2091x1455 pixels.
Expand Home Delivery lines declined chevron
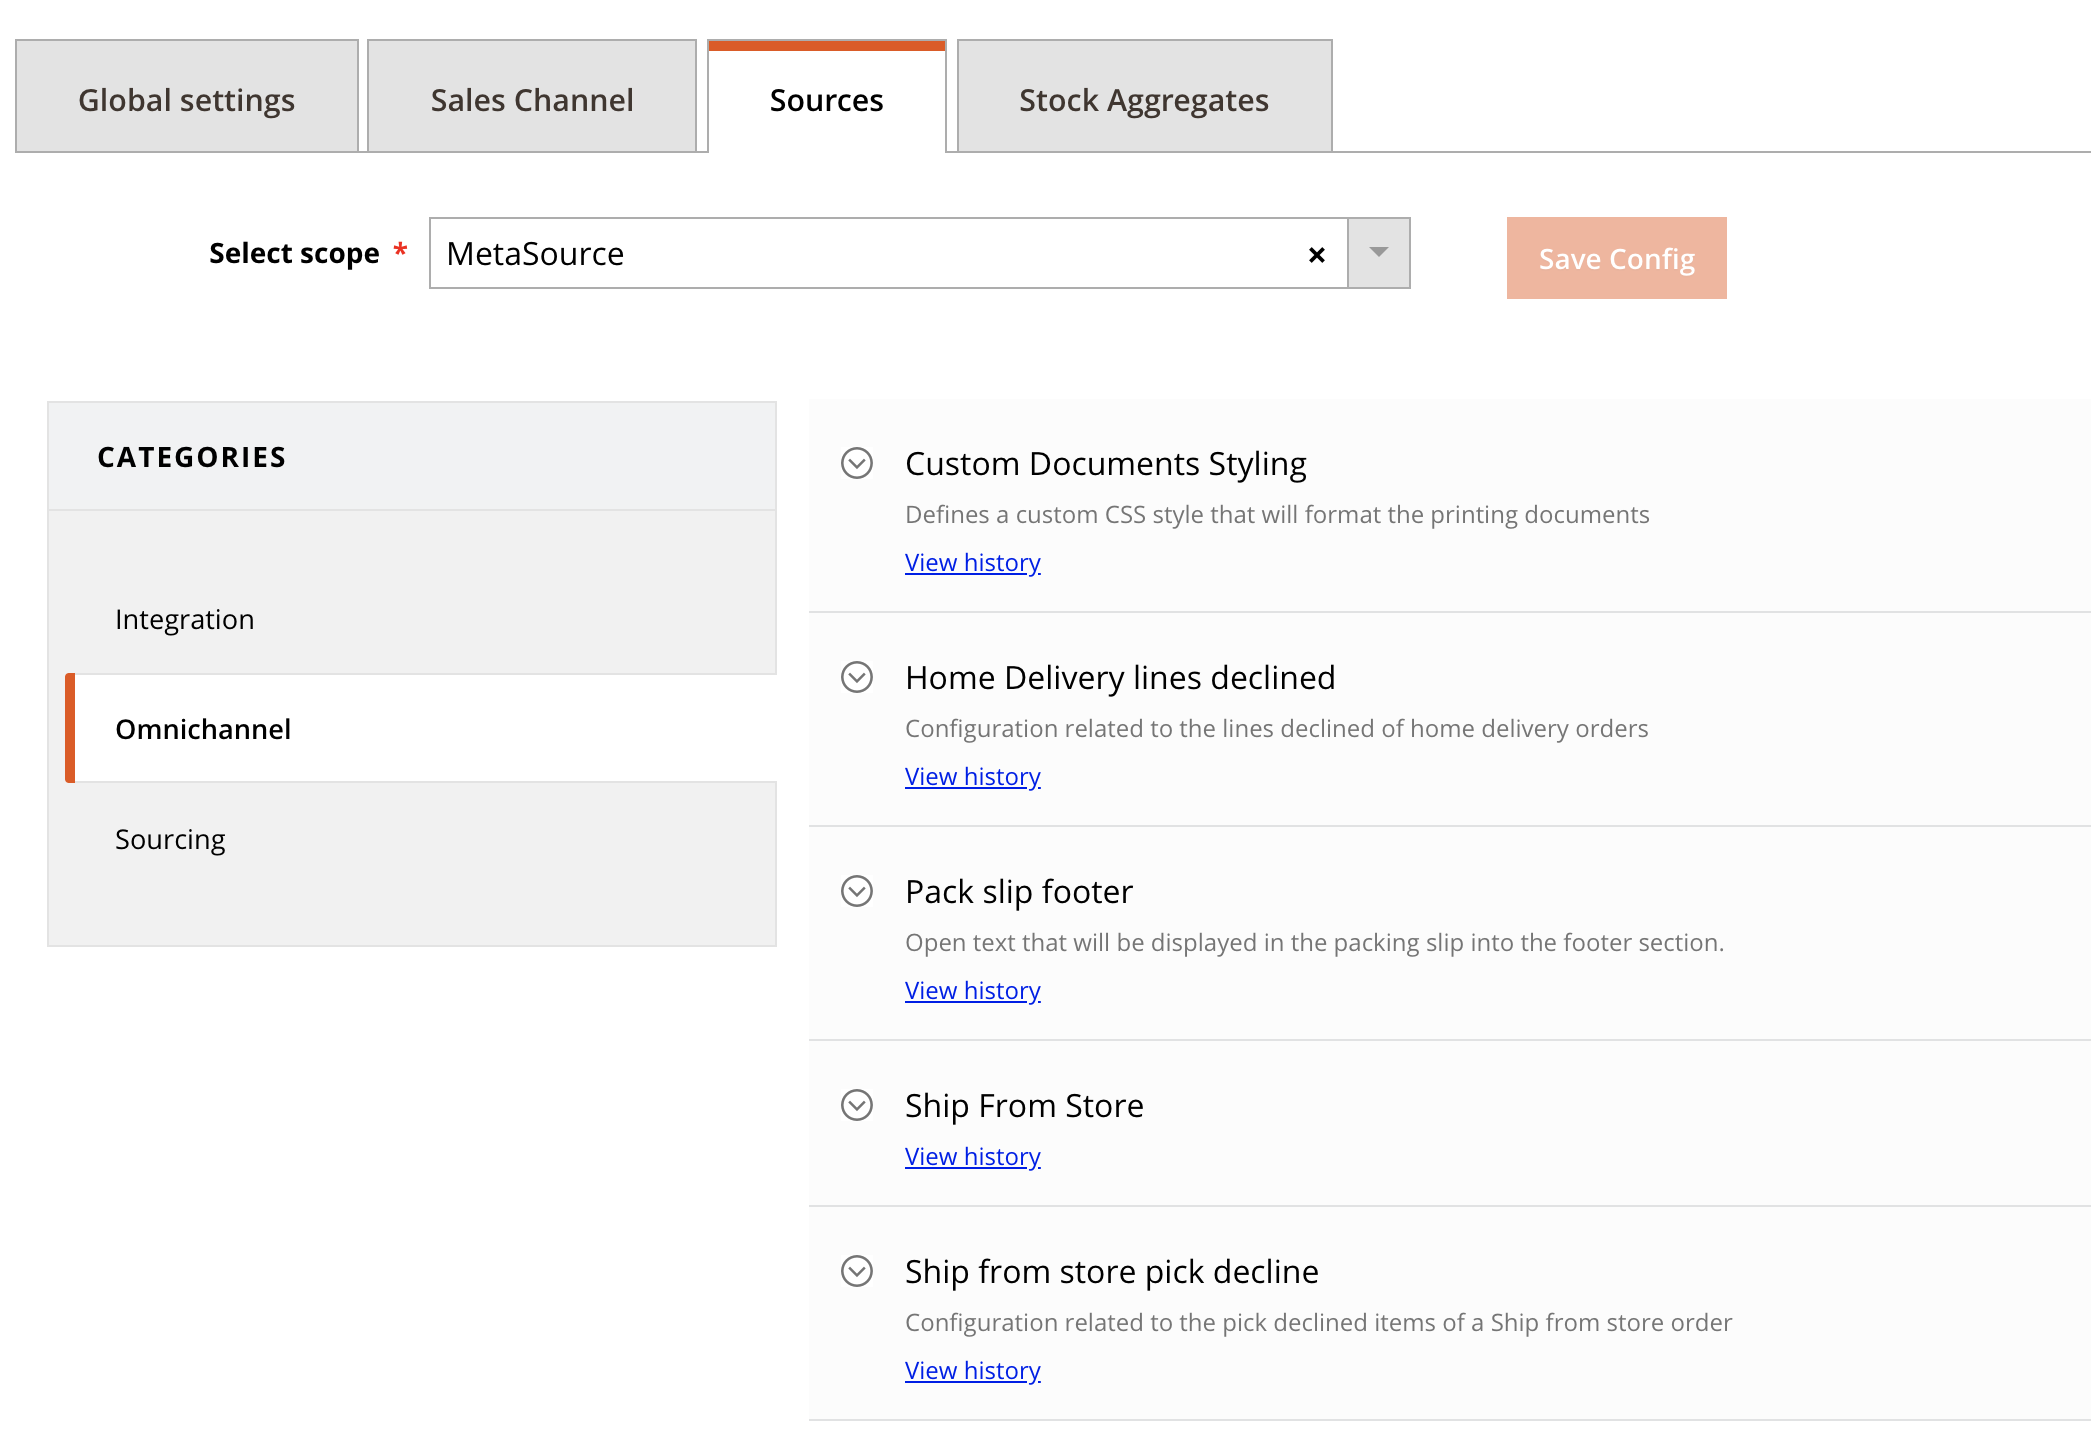tap(857, 677)
